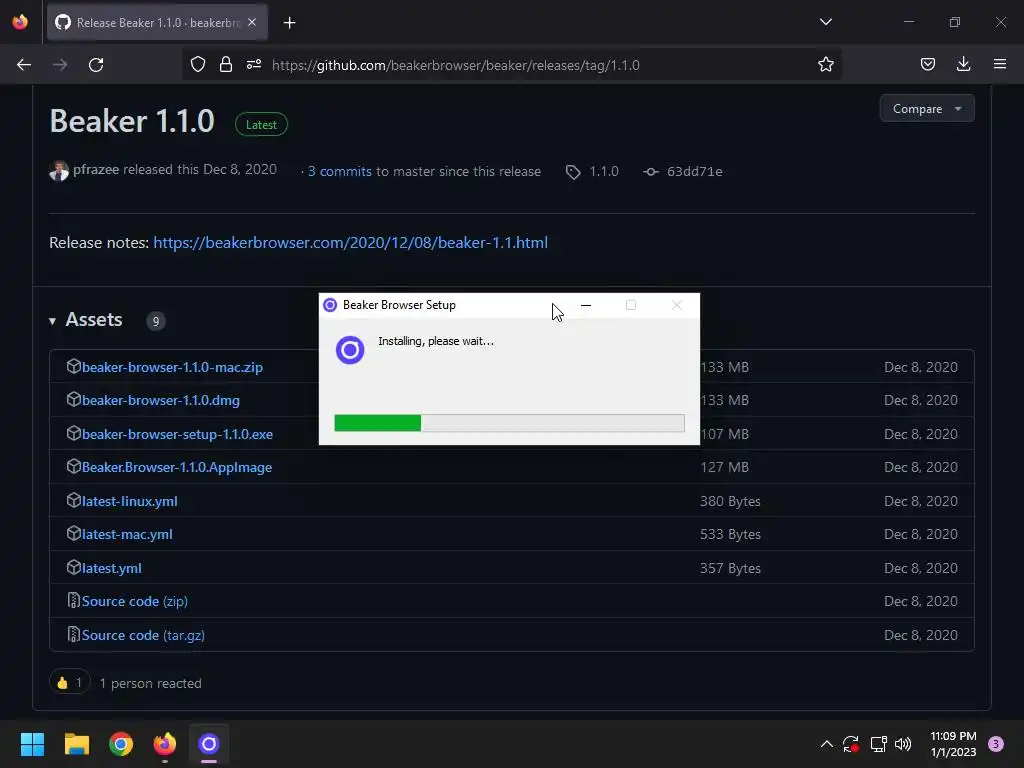Minimize the Beaker Browser Setup window

coord(586,305)
